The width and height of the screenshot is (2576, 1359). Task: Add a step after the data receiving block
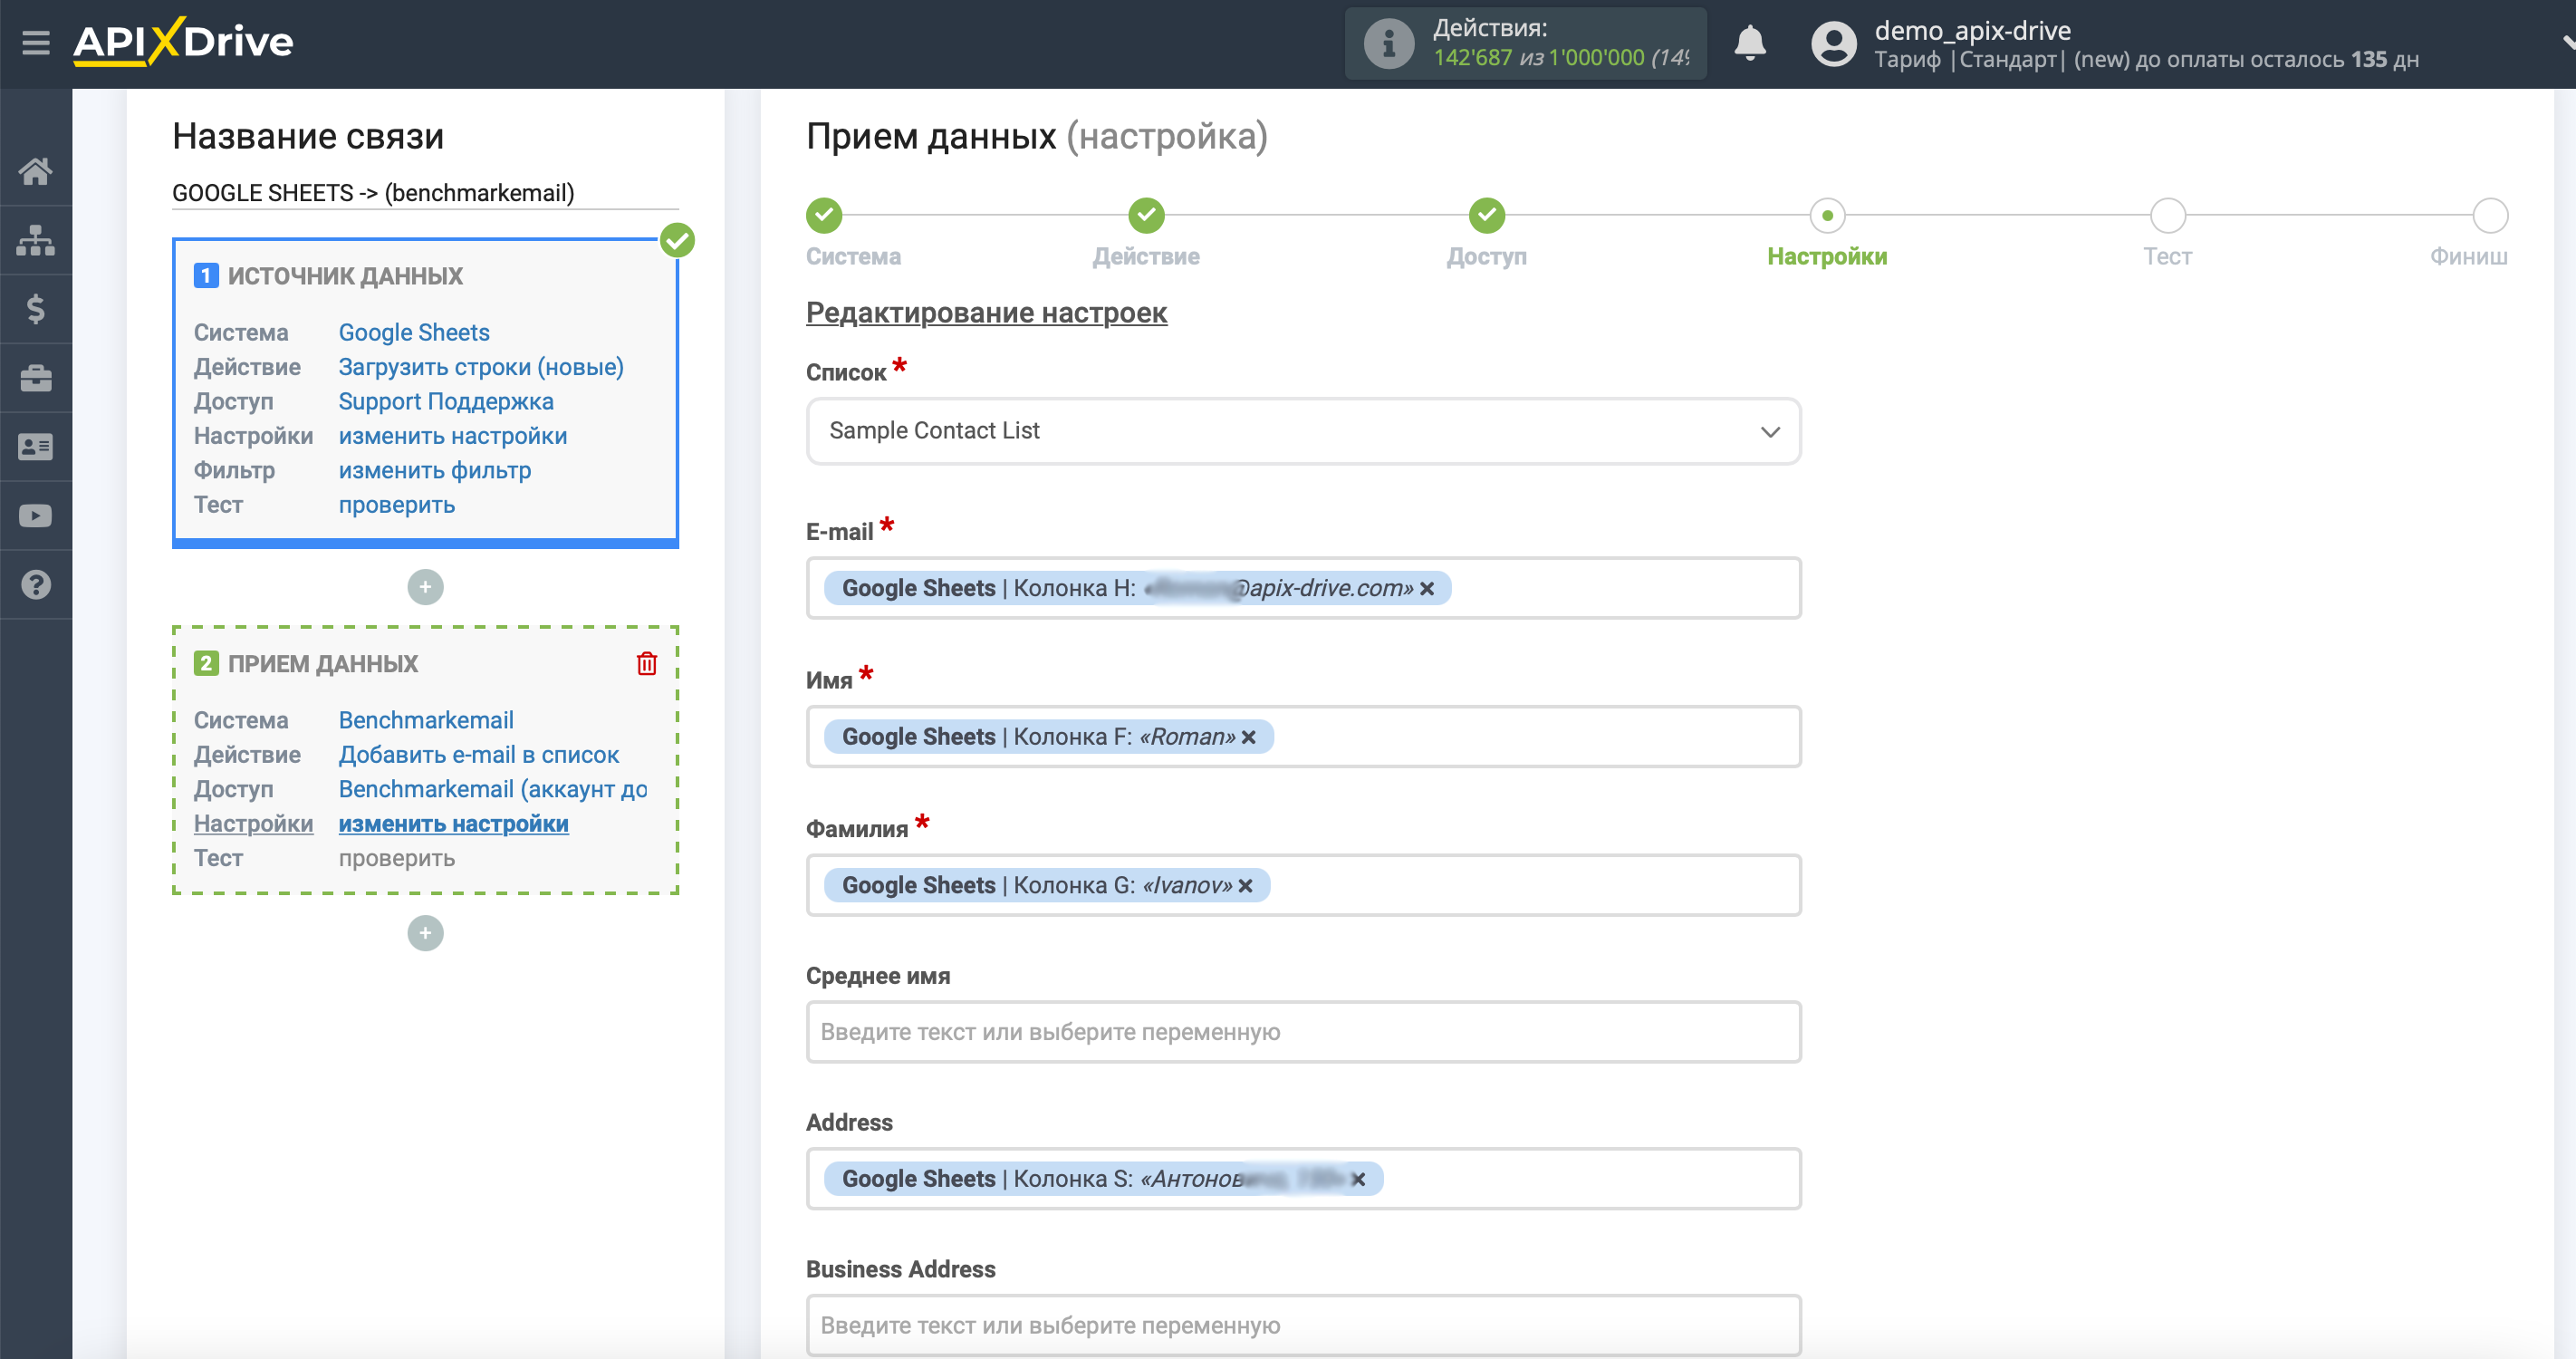click(425, 933)
